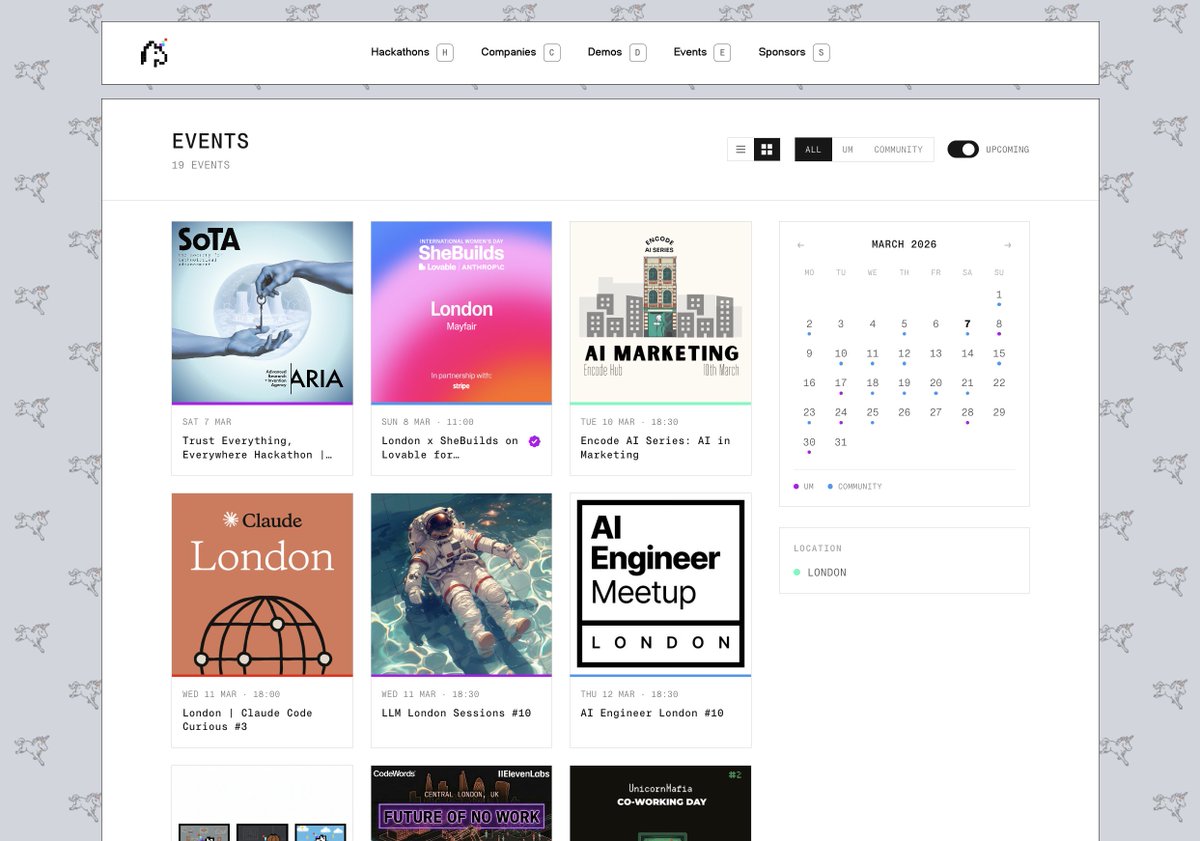Open the SheBuilds London Mayfair thumbnail
The height and width of the screenshot is (841, 1200).
pos(461,312)
